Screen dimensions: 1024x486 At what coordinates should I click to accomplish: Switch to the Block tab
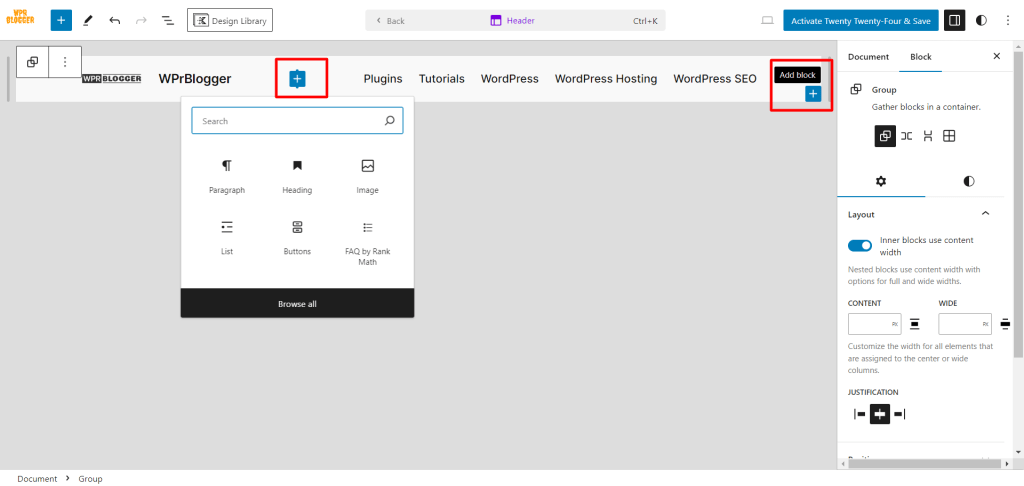tap(921, 57)
